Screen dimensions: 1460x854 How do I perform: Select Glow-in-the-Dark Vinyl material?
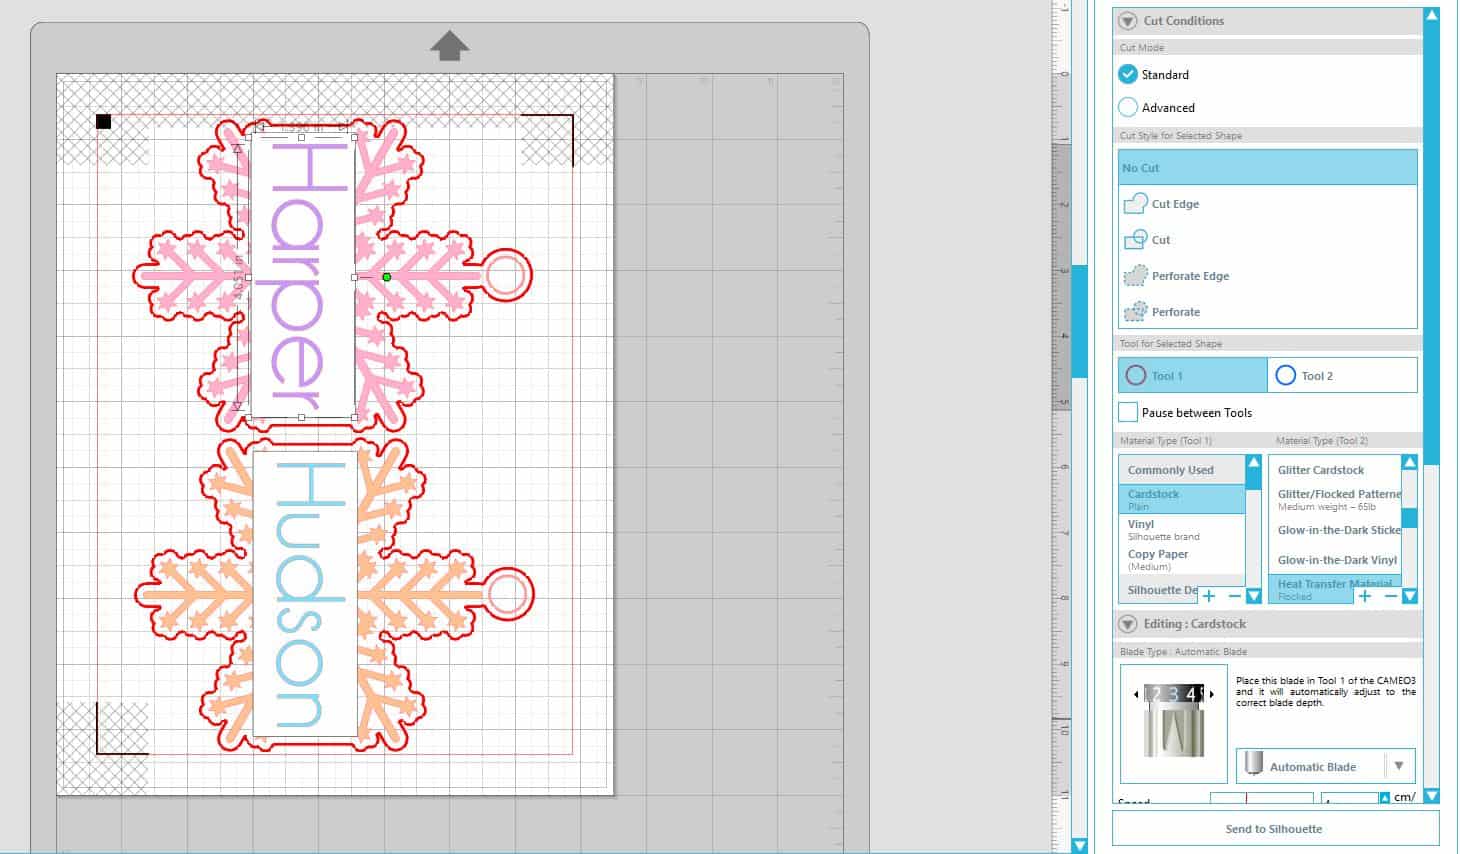click(1334, 560)
